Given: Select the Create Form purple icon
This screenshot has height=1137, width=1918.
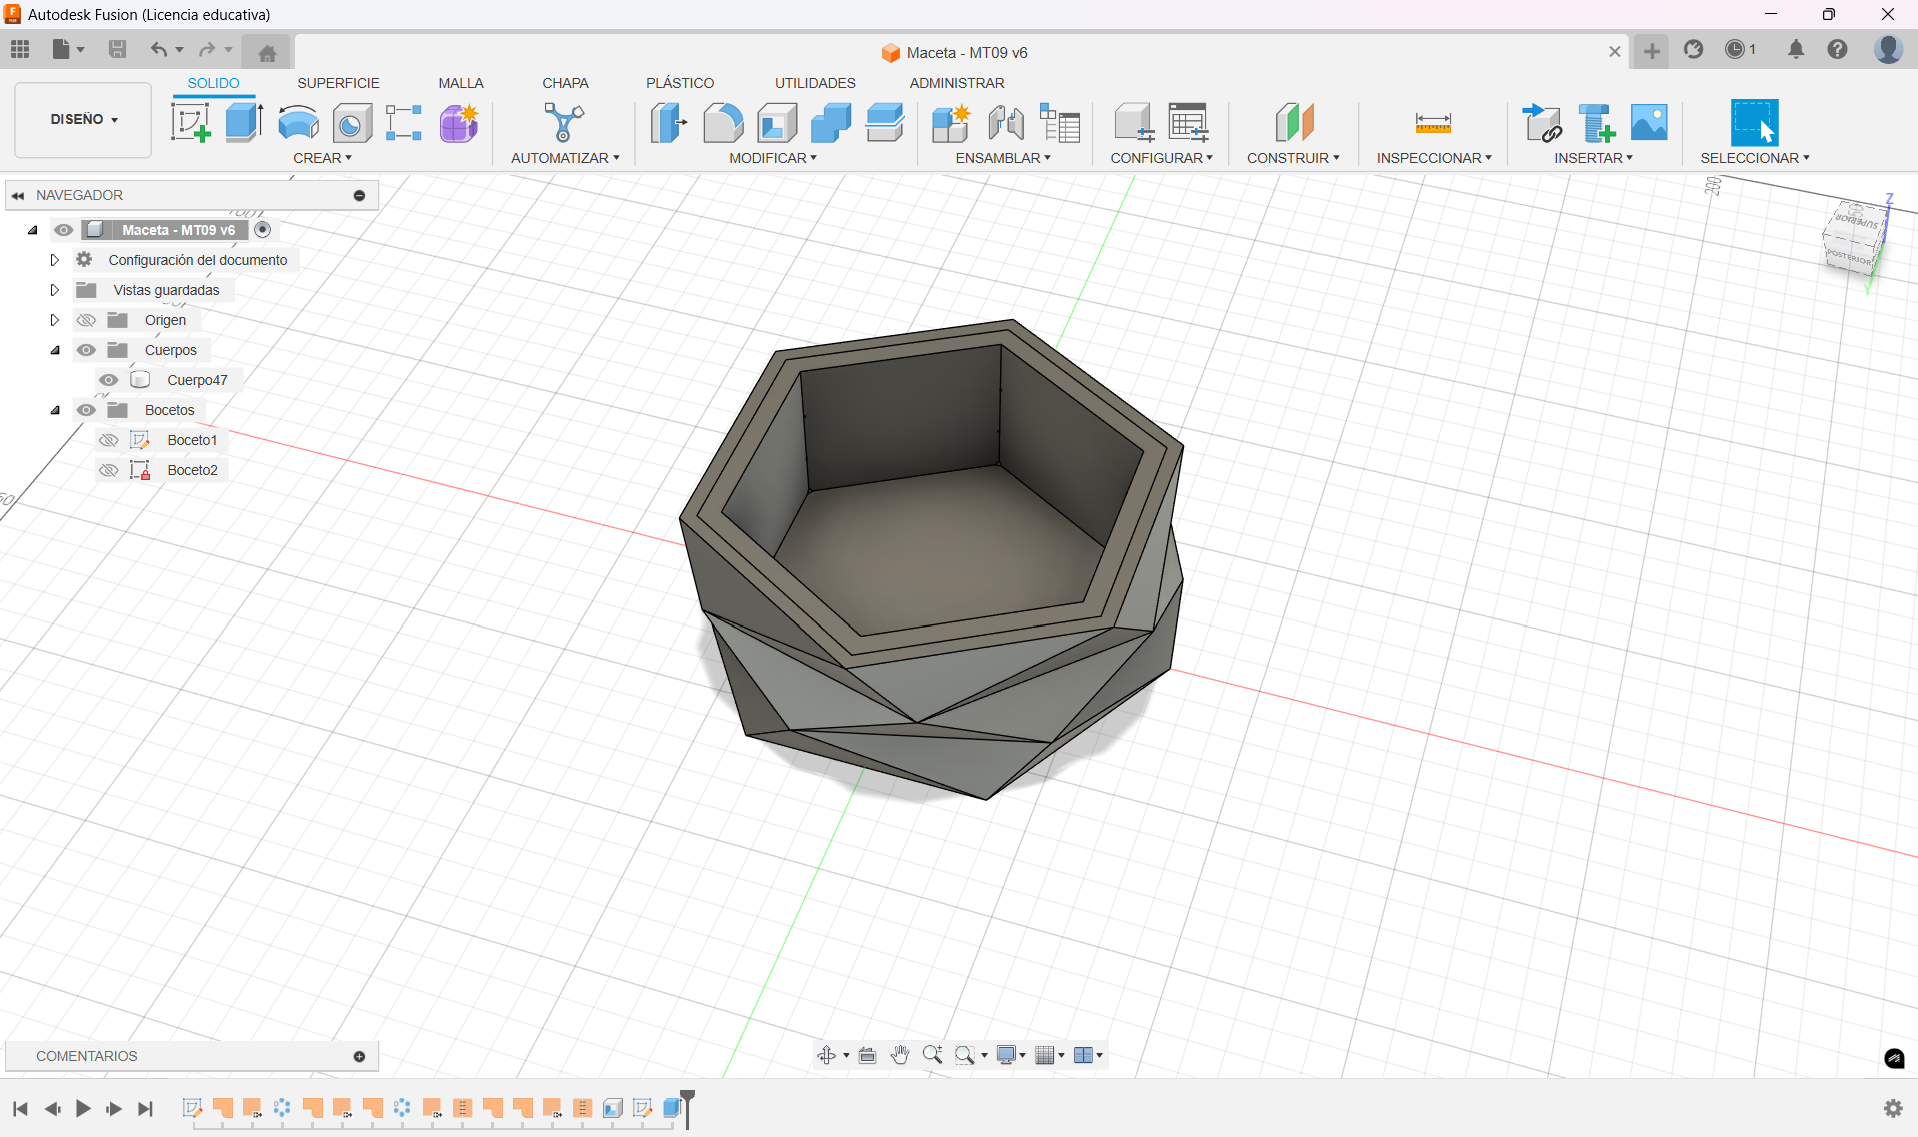Looking at the screenshot, I should click(x=459, y=123).
